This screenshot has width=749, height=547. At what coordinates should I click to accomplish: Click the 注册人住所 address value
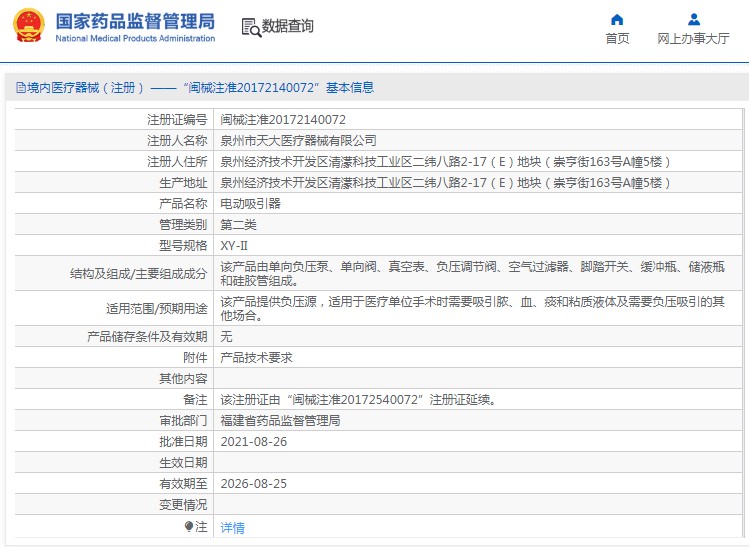[x=445, y=161]
